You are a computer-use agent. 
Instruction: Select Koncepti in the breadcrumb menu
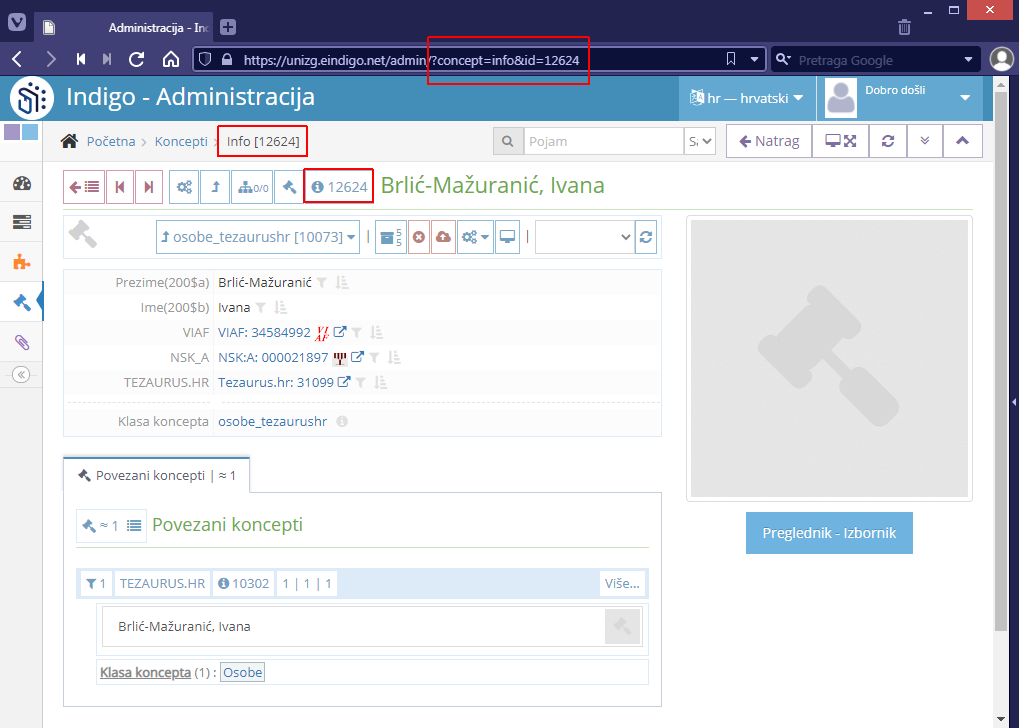(x=180, y=141)
